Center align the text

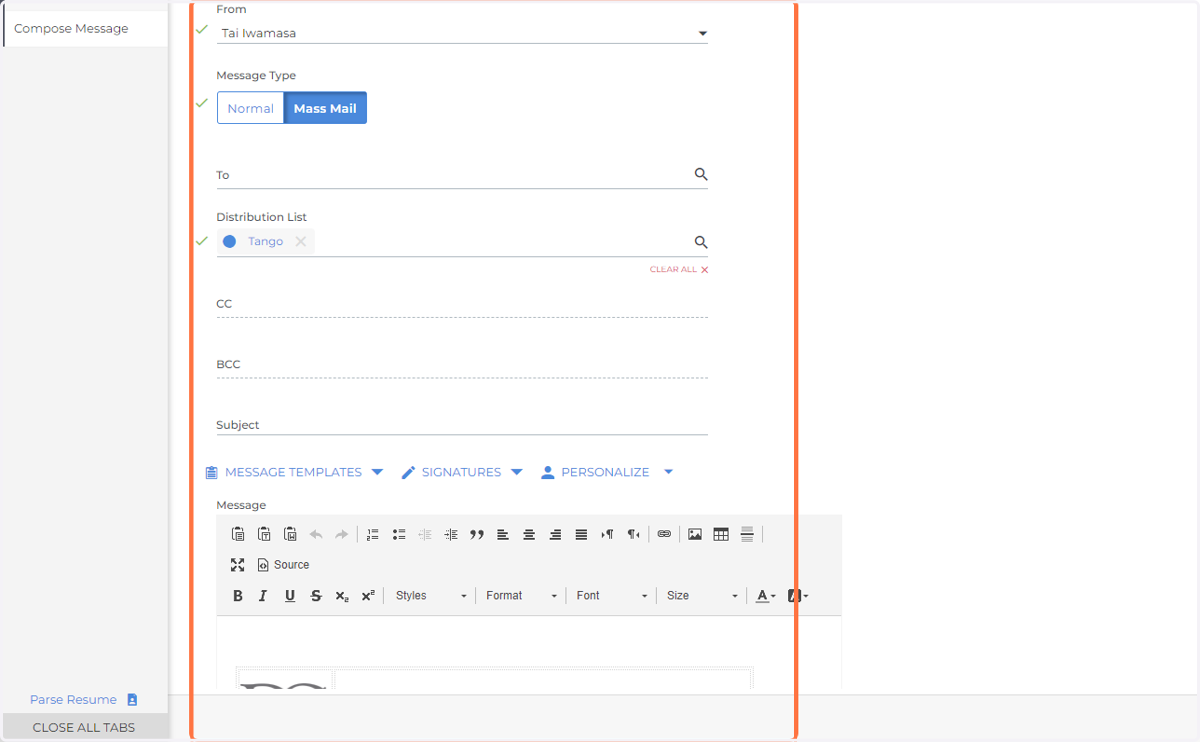pos(529,534)
